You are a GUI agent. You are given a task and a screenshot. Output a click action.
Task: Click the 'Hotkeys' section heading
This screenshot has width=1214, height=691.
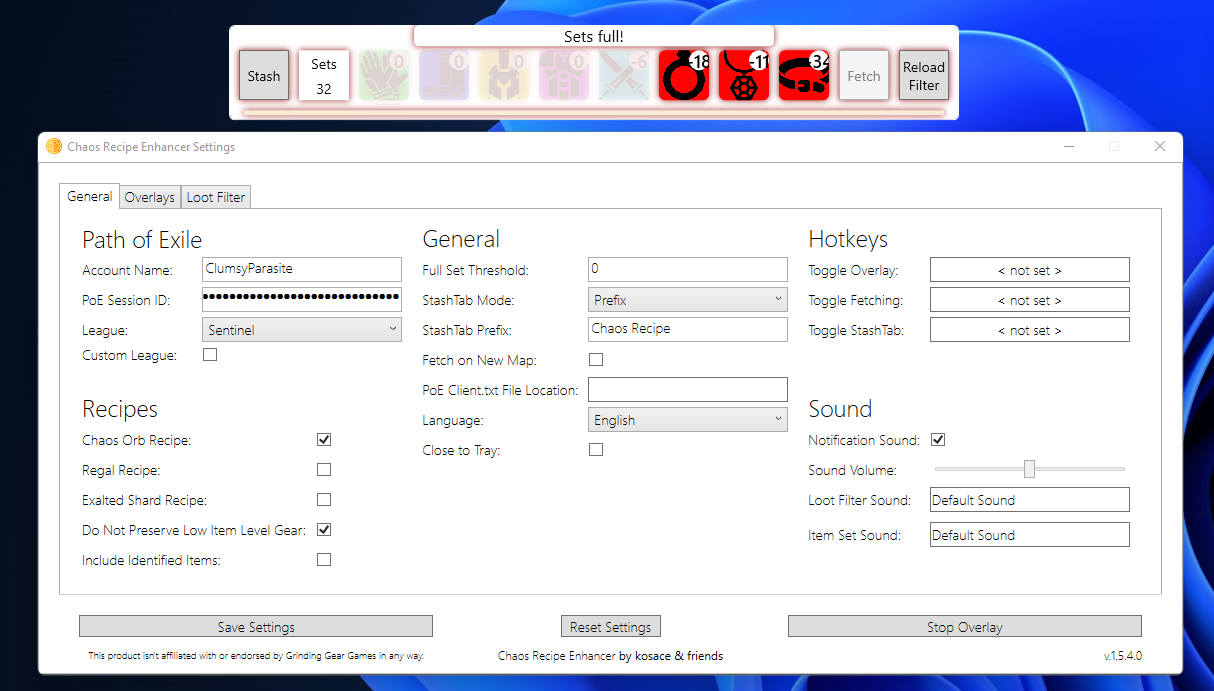pyautogui.click(x=848, y=240)
